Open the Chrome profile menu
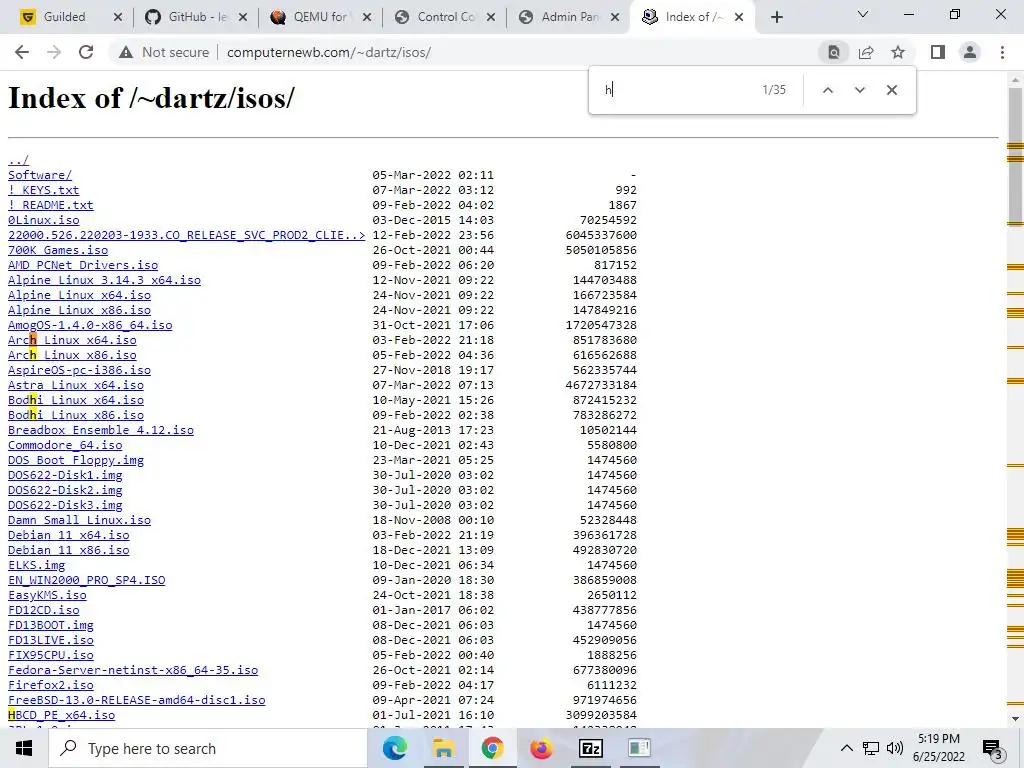The width and height of the screenshot is (1024, 768). tap(970, 52)
